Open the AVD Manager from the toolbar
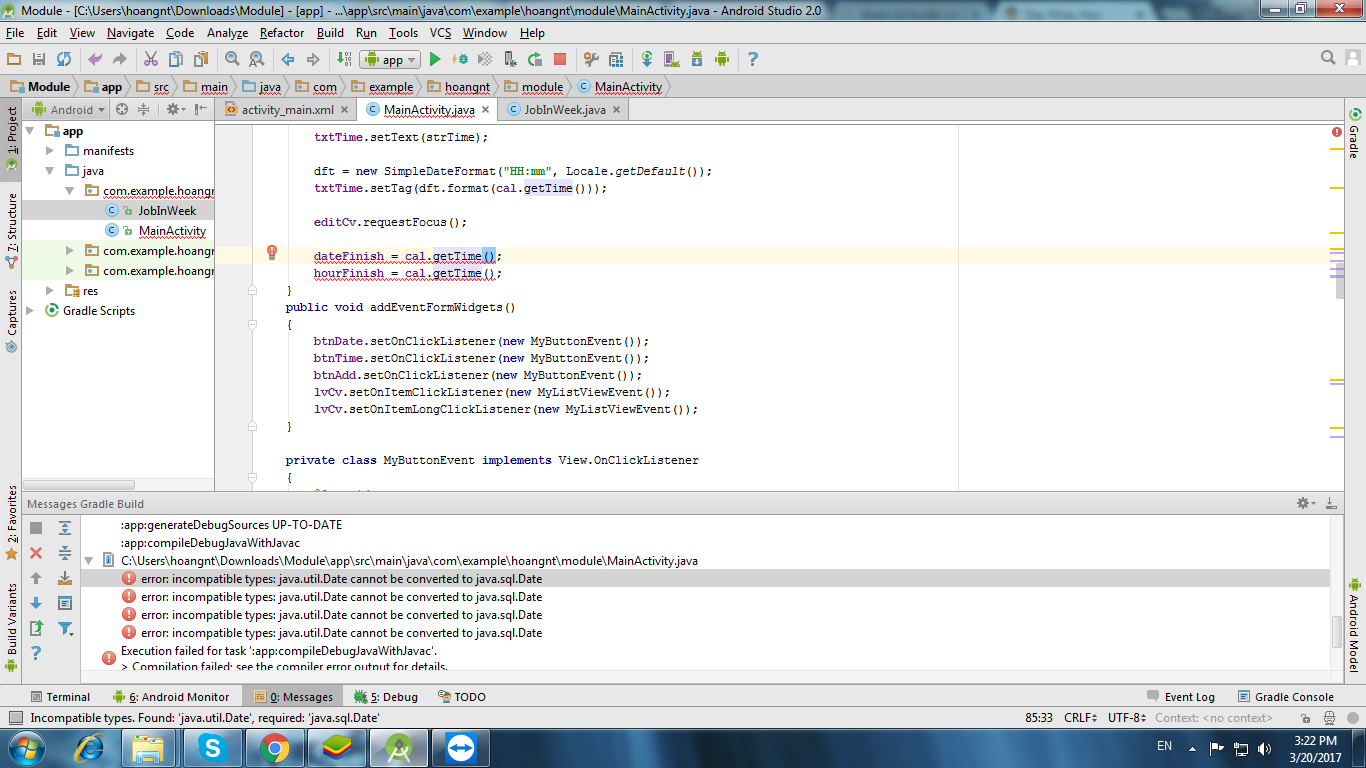Screen dimensions: 1366x768 coord(670,59)
